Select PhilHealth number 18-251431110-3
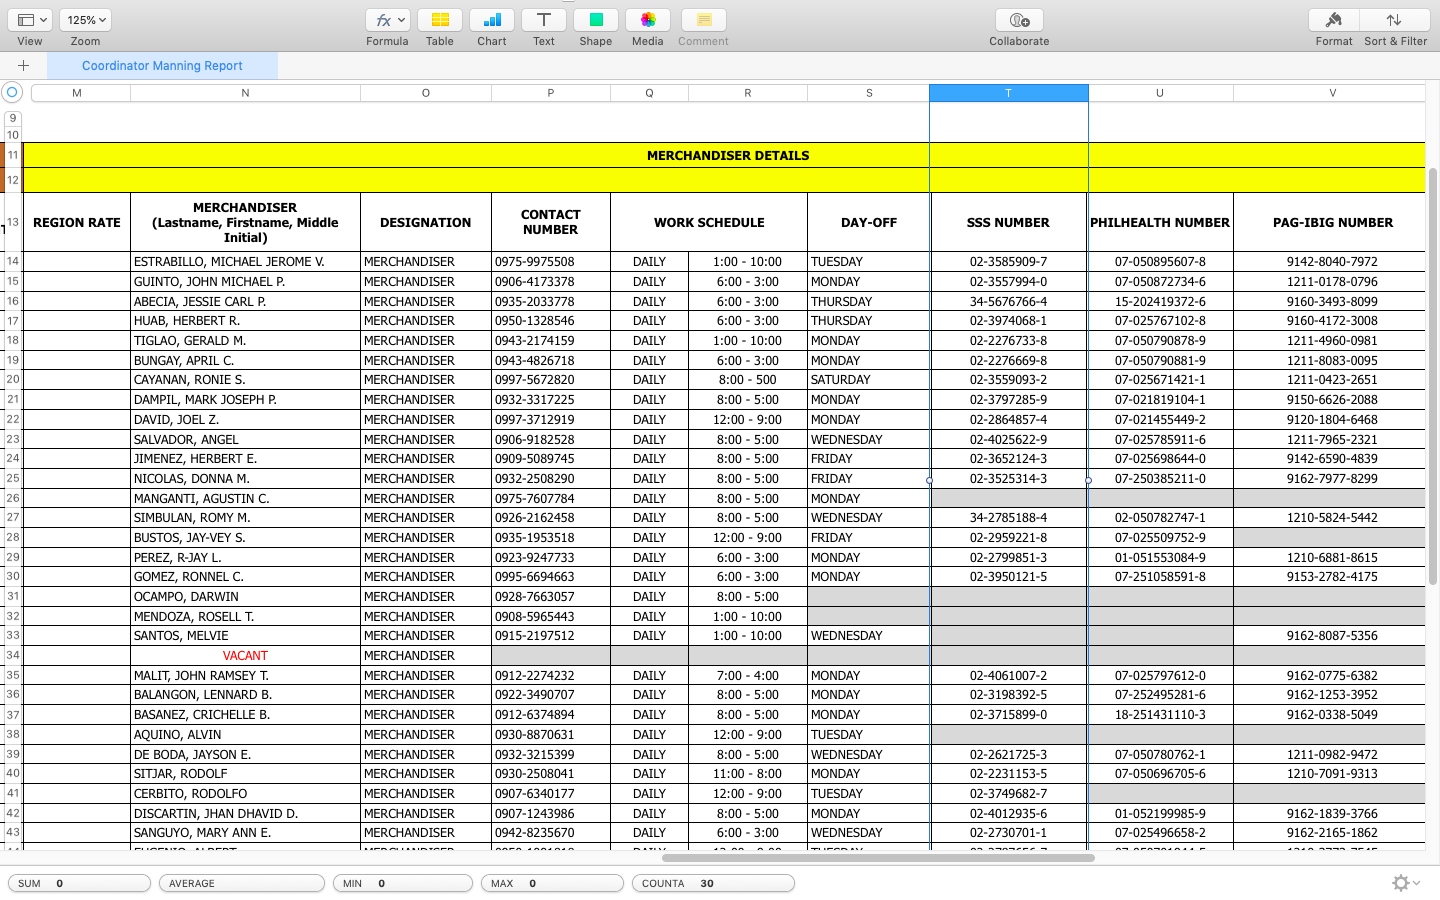The width and height of the screenshot is (1440, 900). click(1160, 715)
